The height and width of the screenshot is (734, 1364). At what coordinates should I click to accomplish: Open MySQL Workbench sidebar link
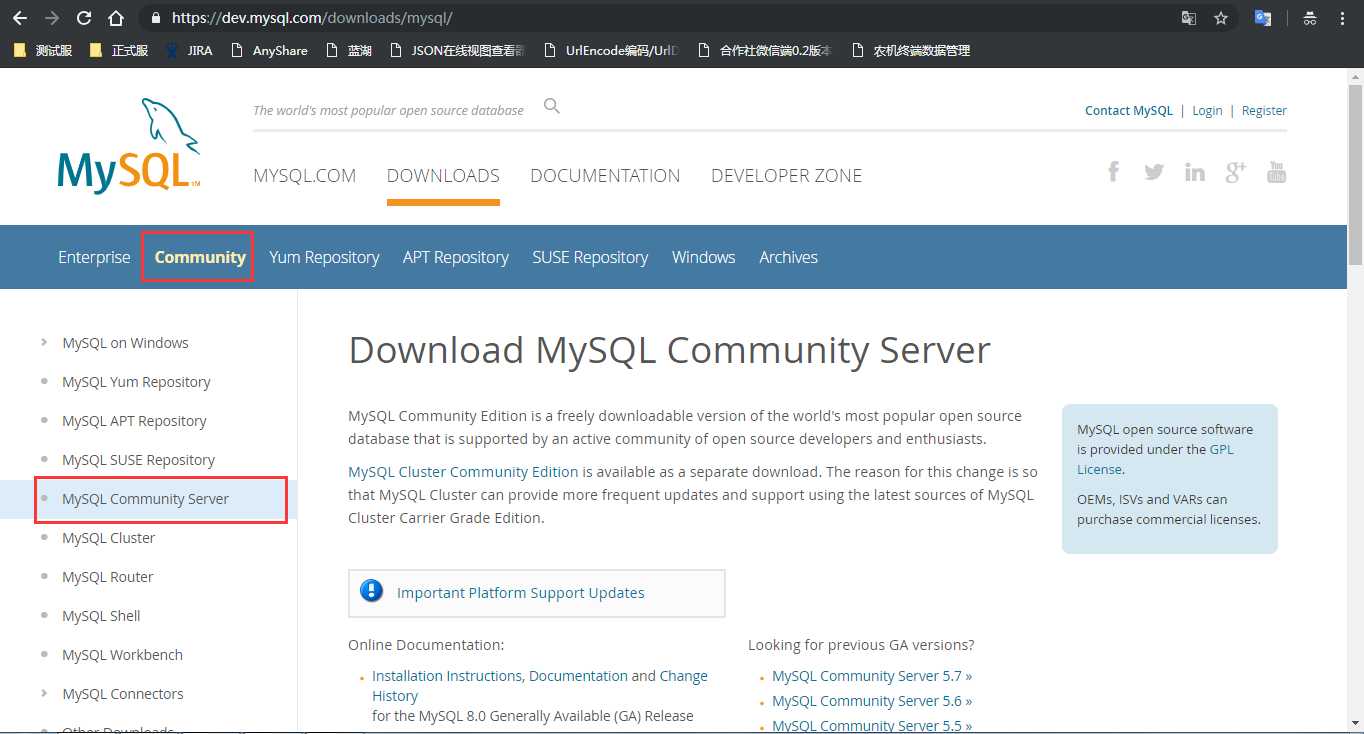(122, 654)
